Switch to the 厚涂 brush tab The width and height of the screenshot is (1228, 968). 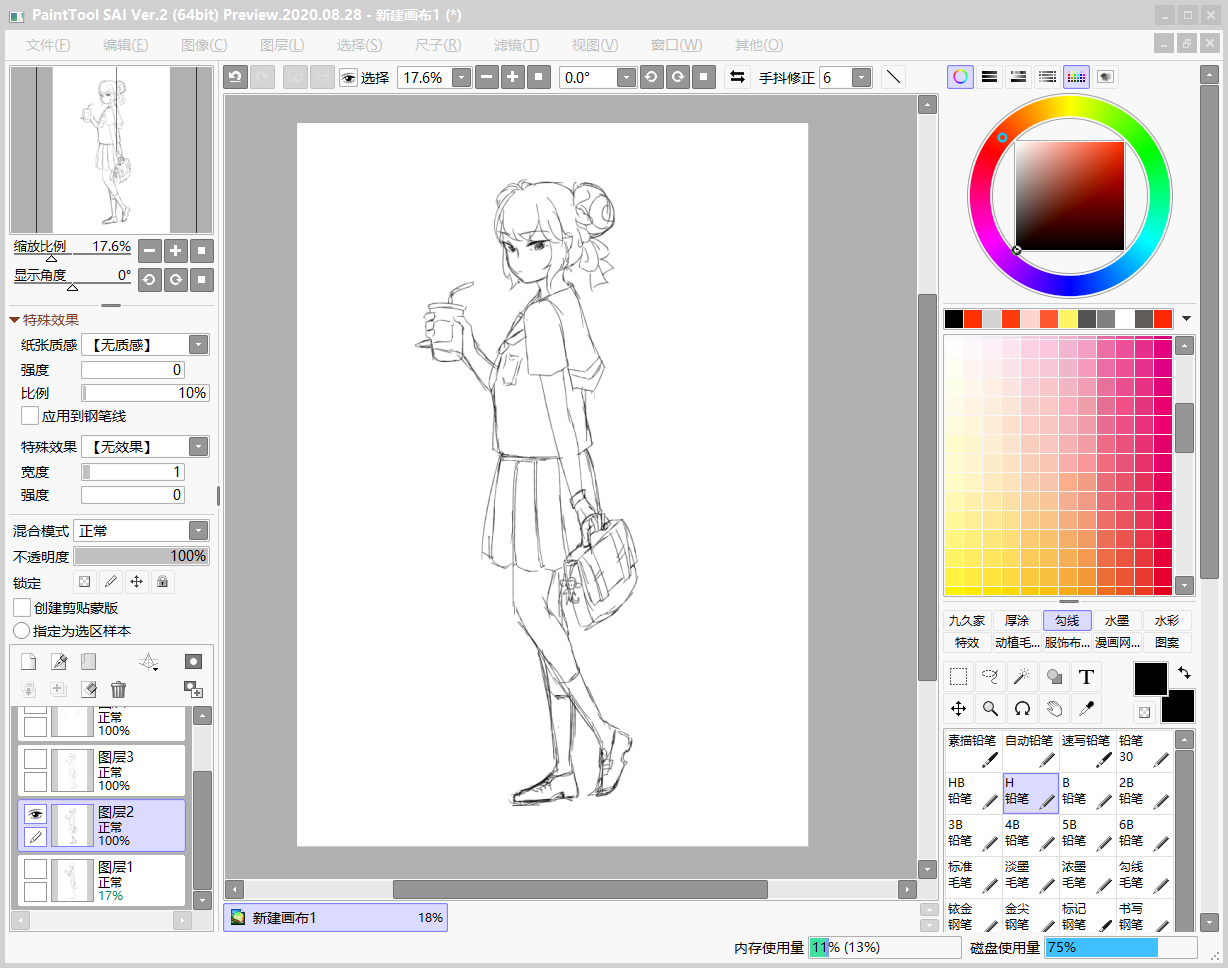[x=1017, y=621]
